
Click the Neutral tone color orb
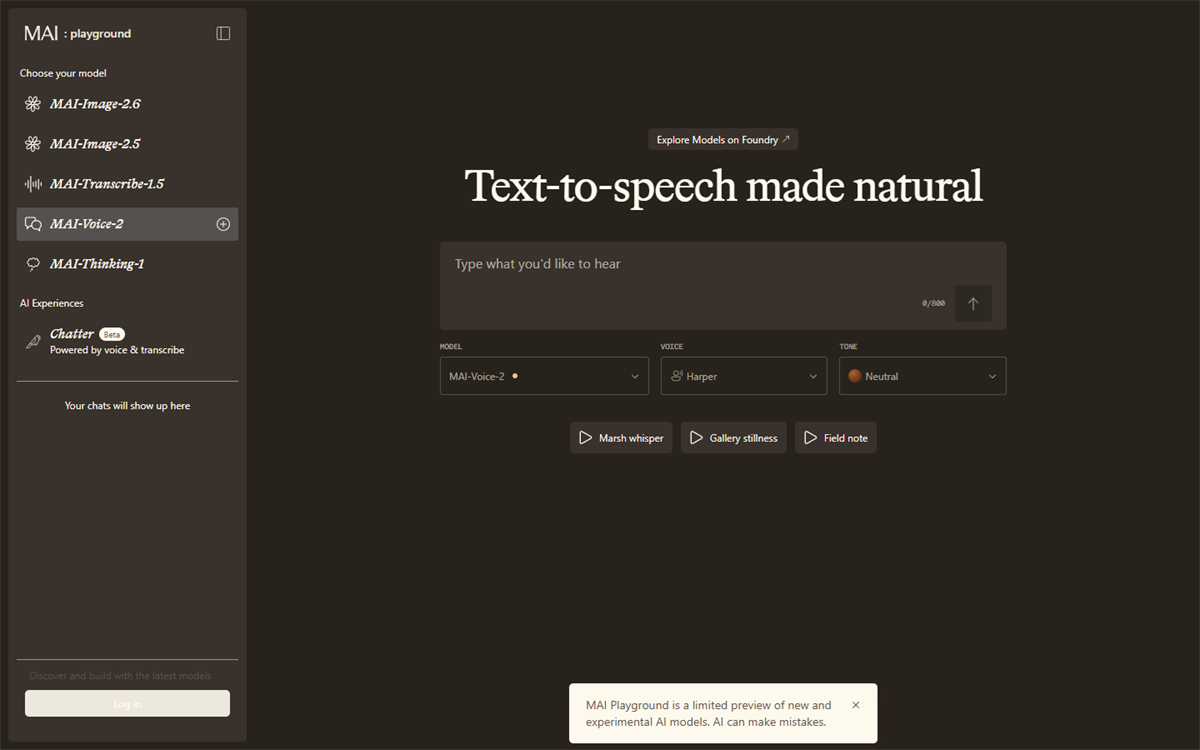point(855,376)
